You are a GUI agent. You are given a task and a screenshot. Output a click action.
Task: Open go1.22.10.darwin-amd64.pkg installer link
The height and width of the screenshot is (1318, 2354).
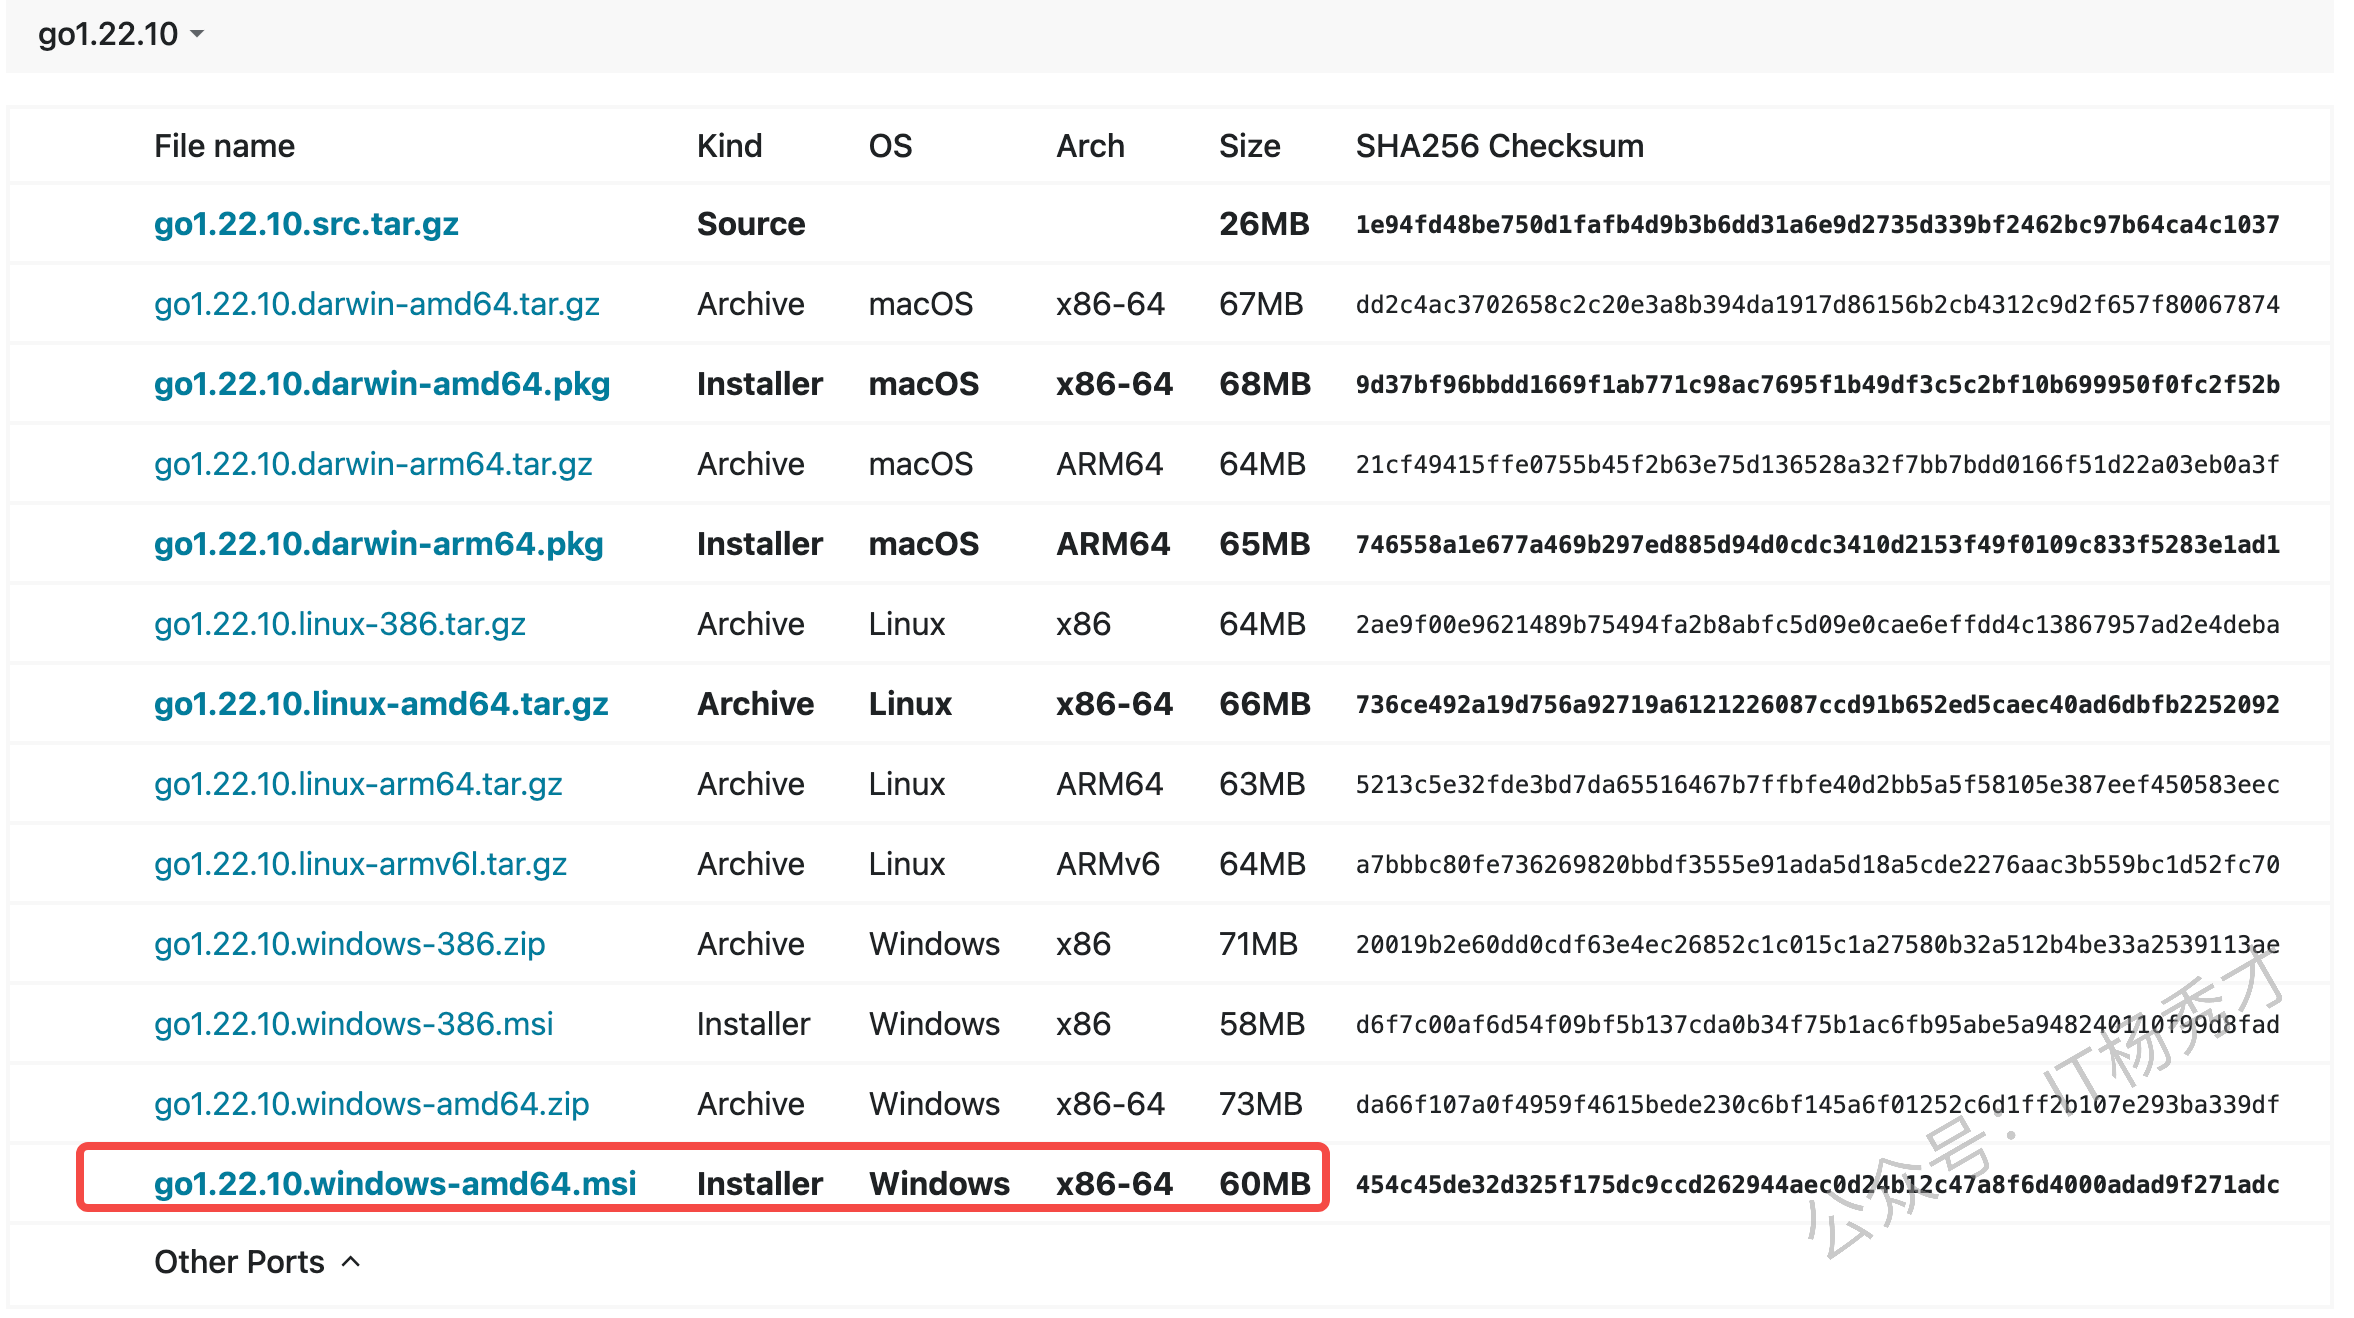381,384
